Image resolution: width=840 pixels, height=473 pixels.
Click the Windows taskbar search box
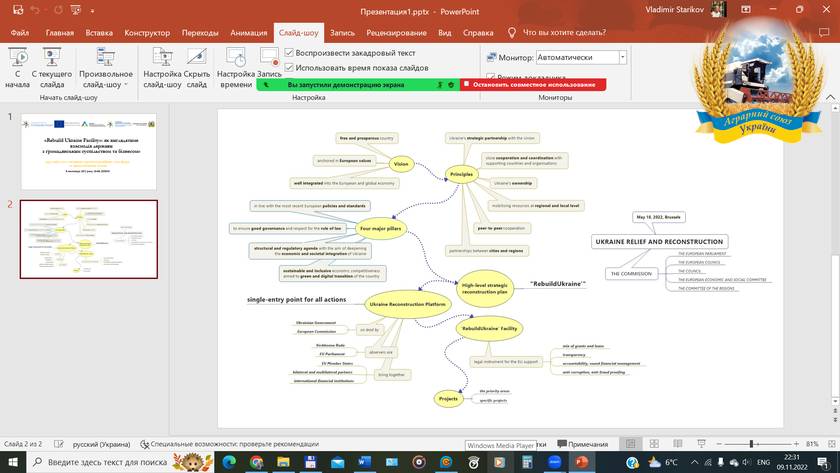(x=121, y=462)
